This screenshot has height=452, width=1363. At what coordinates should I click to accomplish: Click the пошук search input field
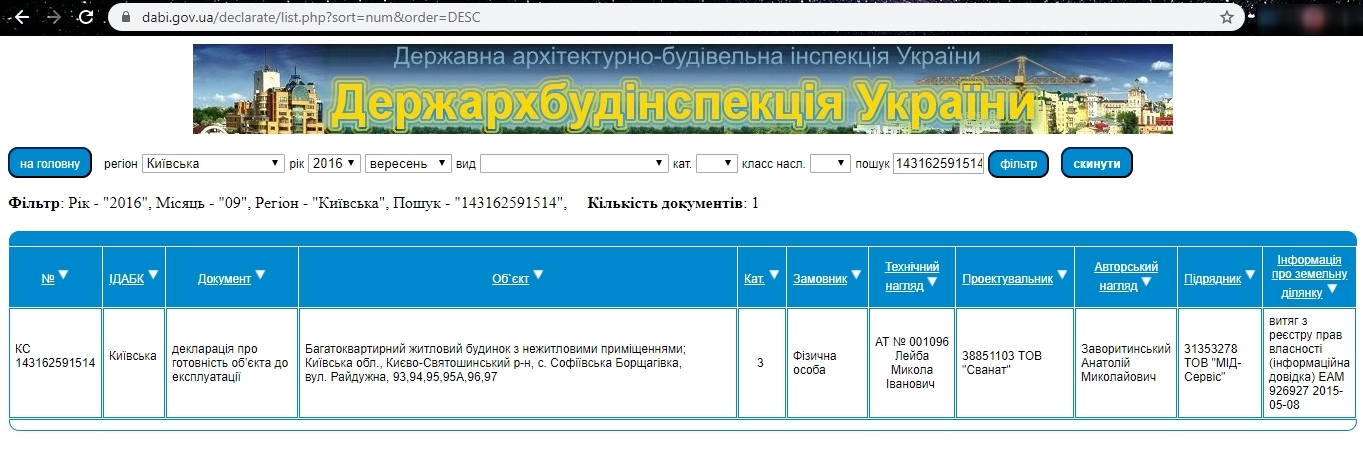[x=939, y=163]
